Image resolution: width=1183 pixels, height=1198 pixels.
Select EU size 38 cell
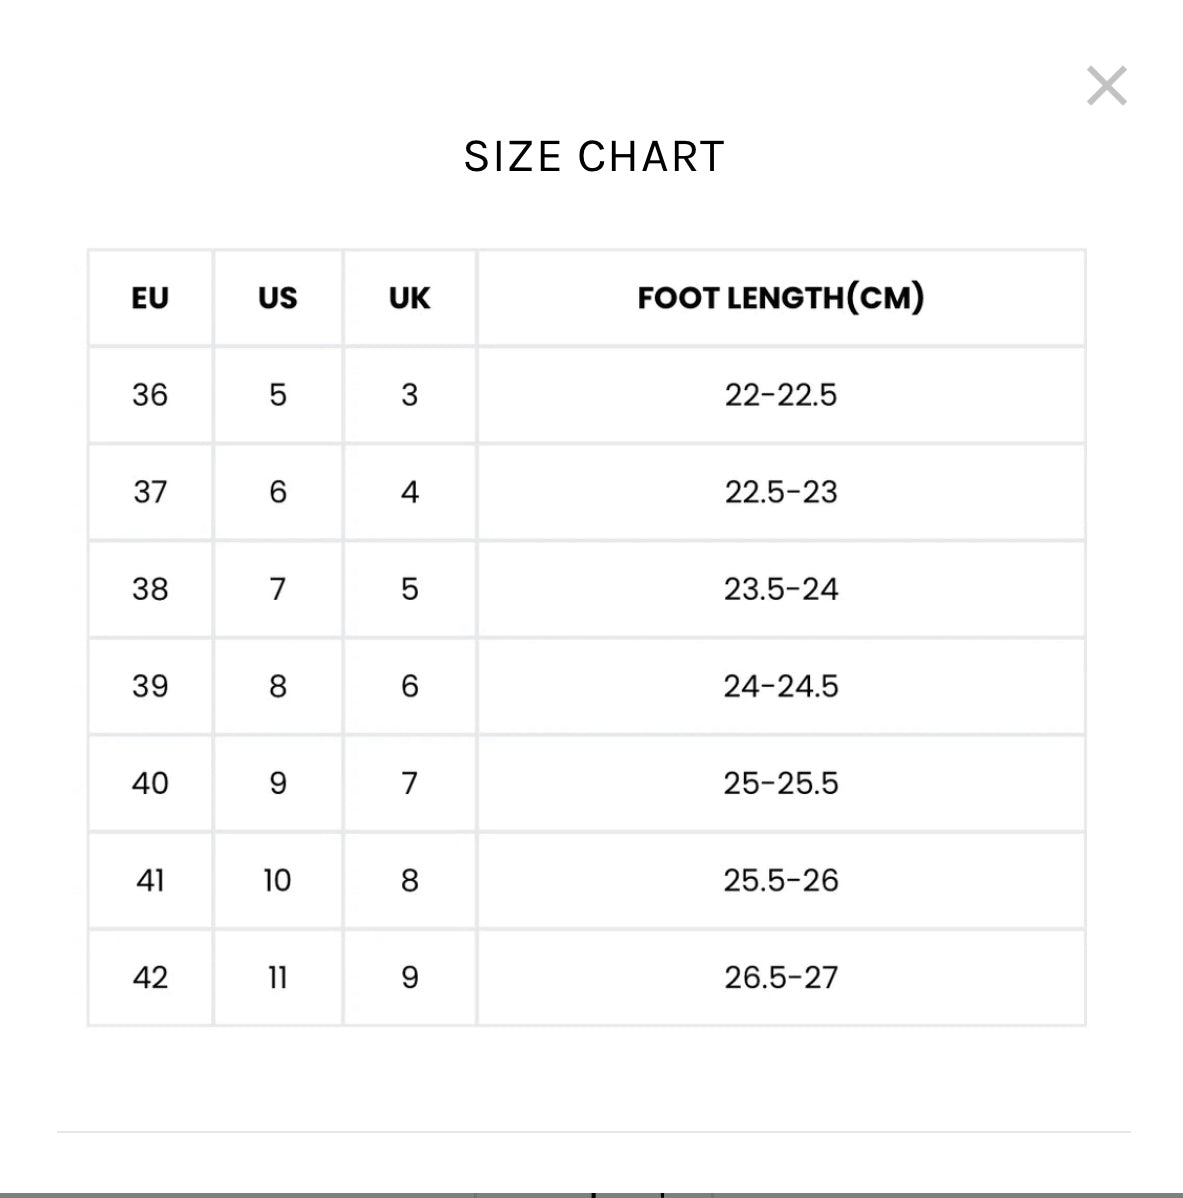point(150,589)
